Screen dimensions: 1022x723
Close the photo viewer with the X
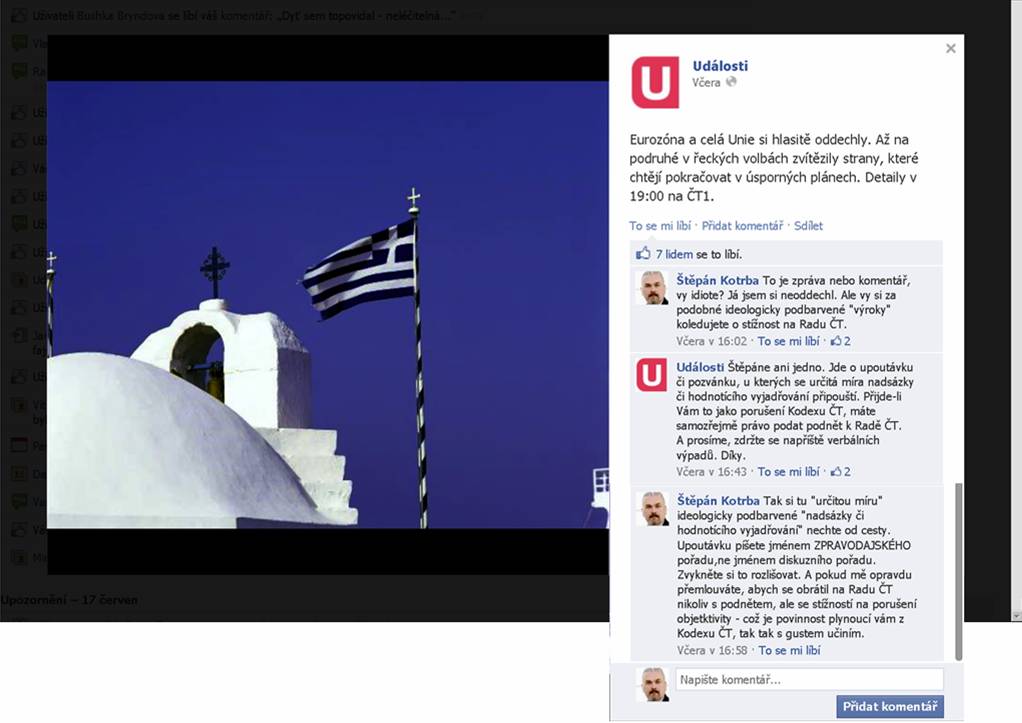pyautogui.click(x=950, y=48)
